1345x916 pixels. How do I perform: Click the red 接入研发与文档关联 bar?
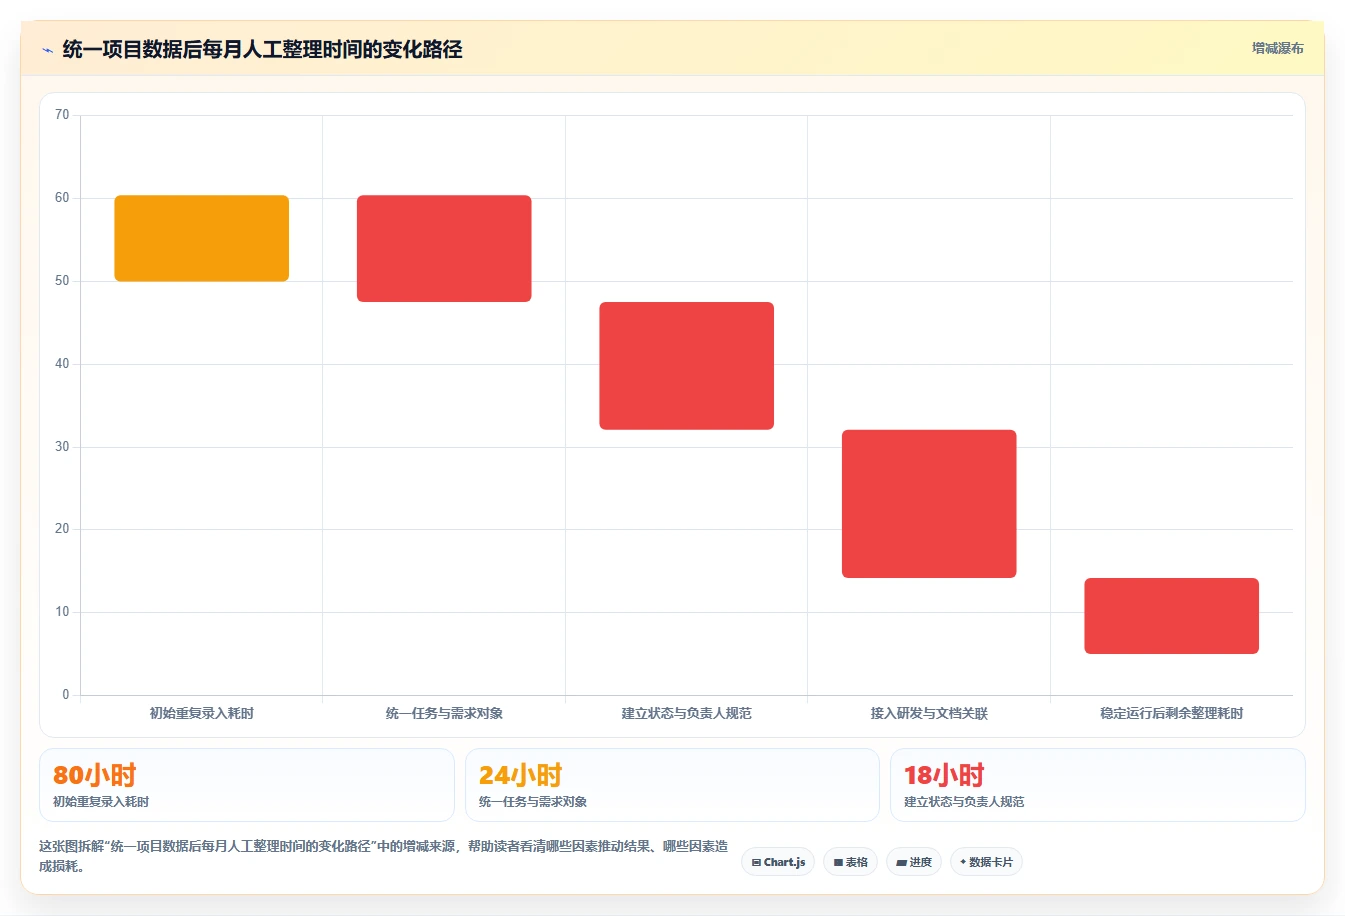coord(929,504)
